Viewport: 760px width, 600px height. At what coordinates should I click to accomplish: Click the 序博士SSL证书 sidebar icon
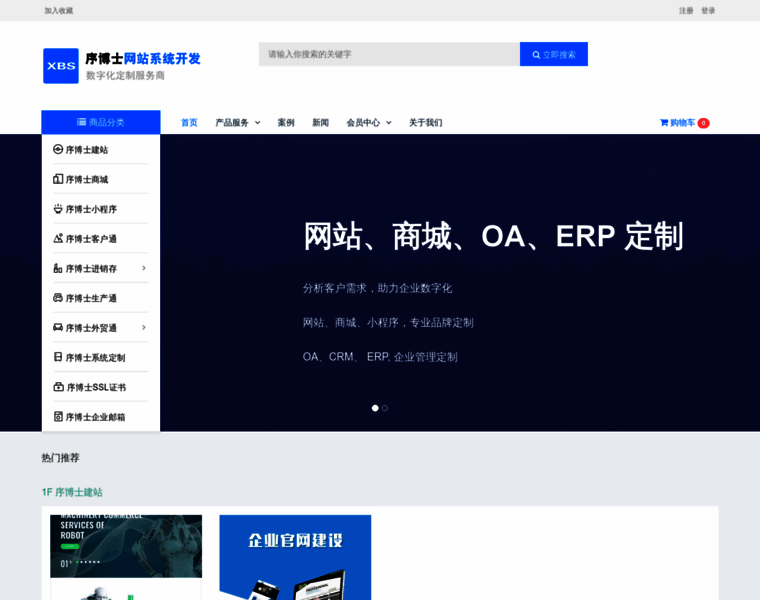point(58,387)
